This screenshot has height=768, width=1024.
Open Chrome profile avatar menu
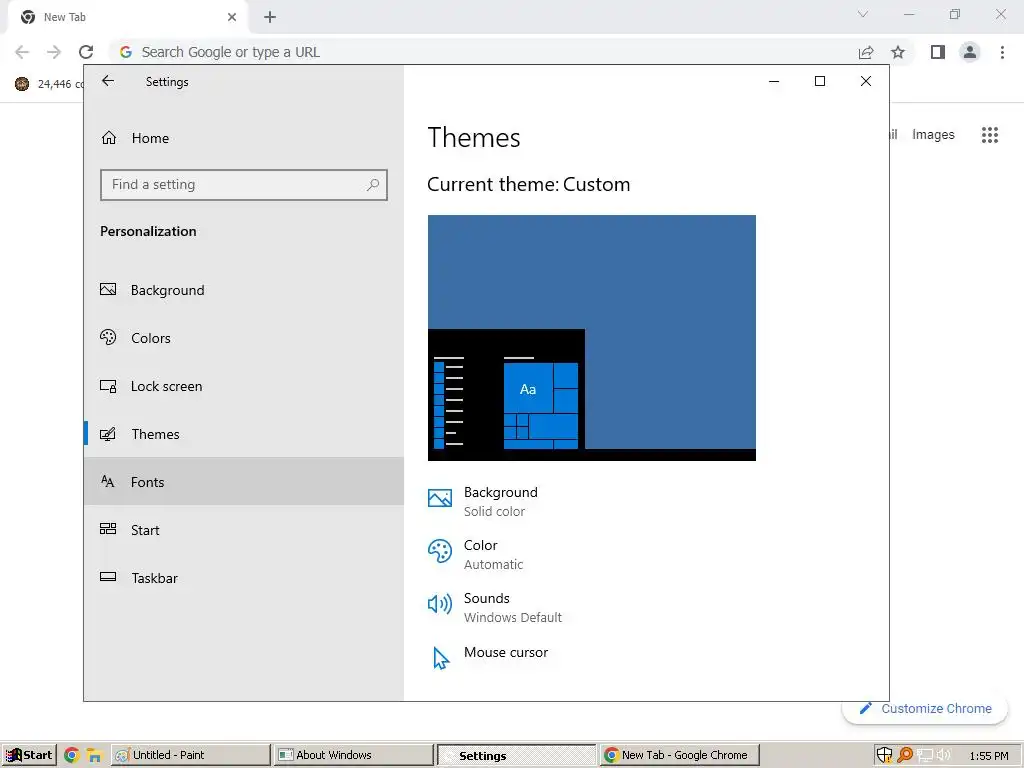[970, 52]
